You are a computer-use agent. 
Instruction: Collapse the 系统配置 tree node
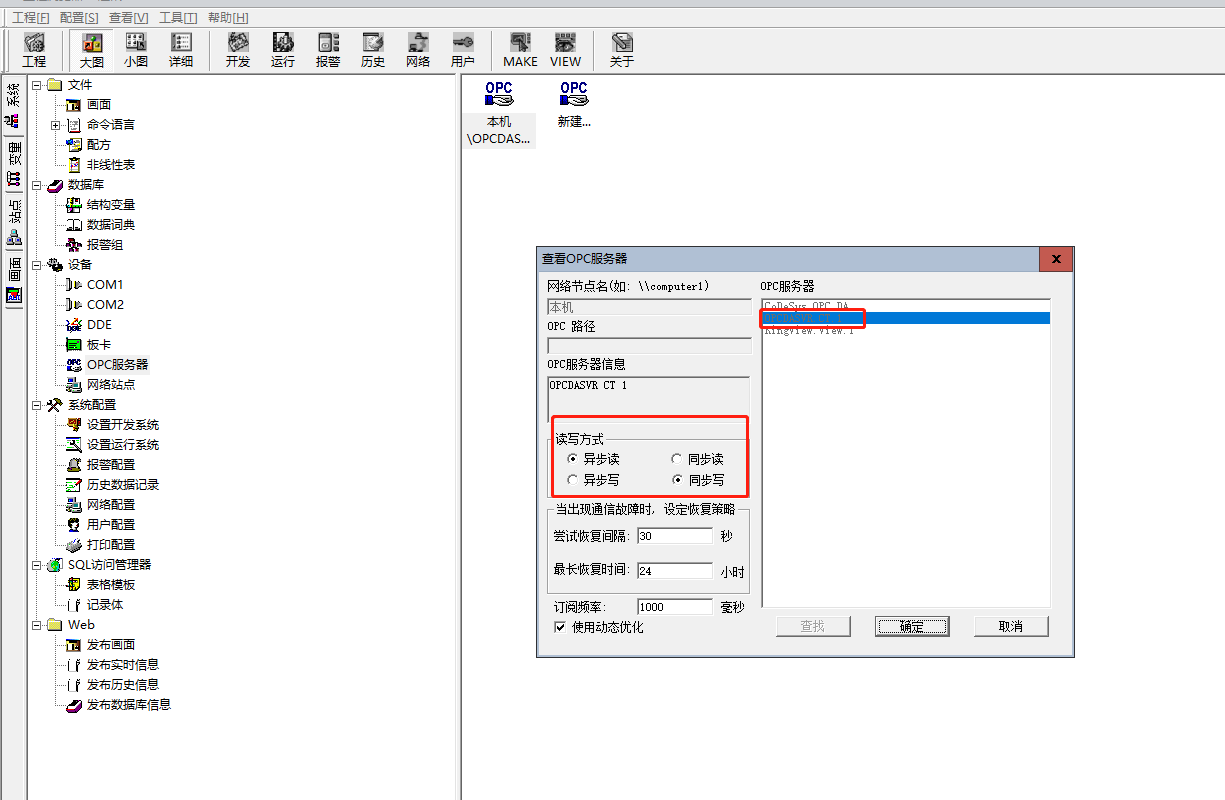[x=37, y=404]
